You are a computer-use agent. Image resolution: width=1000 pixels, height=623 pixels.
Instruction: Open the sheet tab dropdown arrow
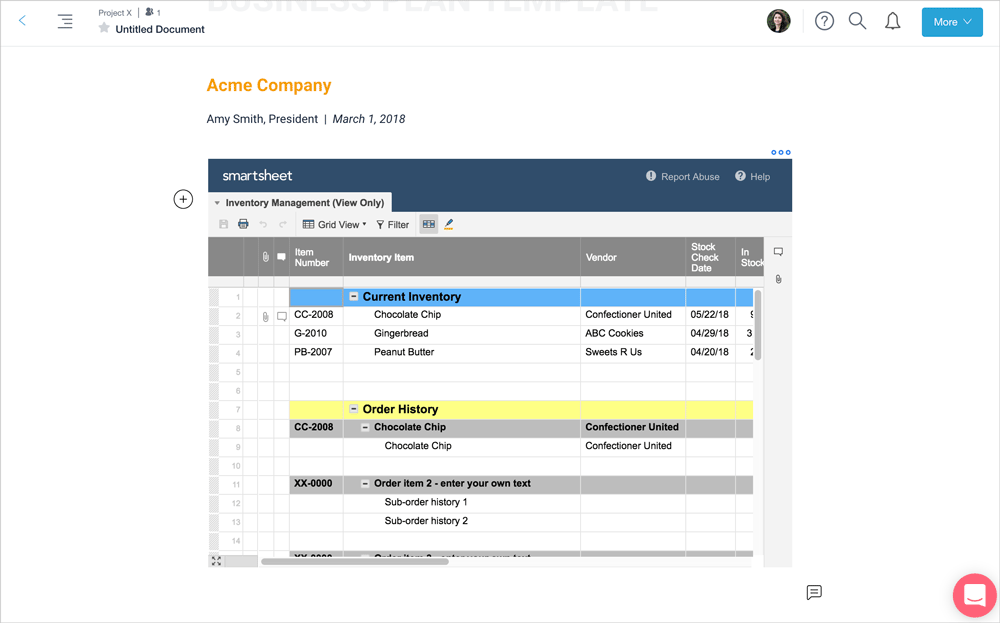[217, 203]
